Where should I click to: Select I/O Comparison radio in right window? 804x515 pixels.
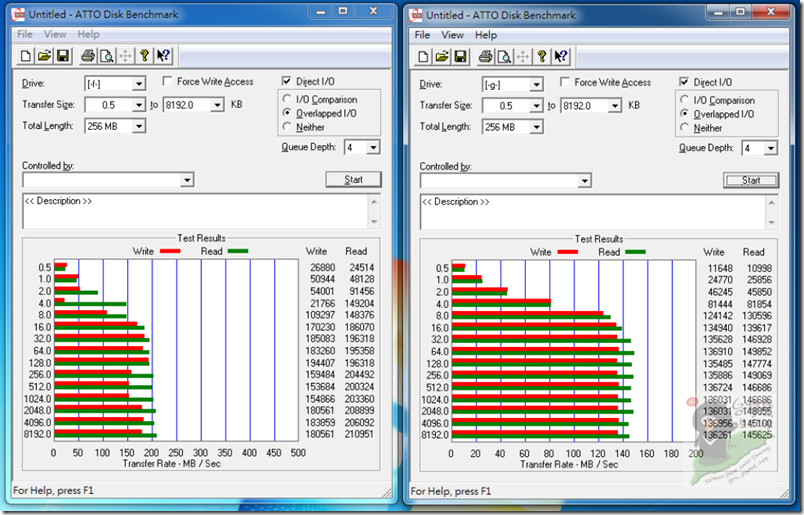pyautogui.click(x=684, y=100)
